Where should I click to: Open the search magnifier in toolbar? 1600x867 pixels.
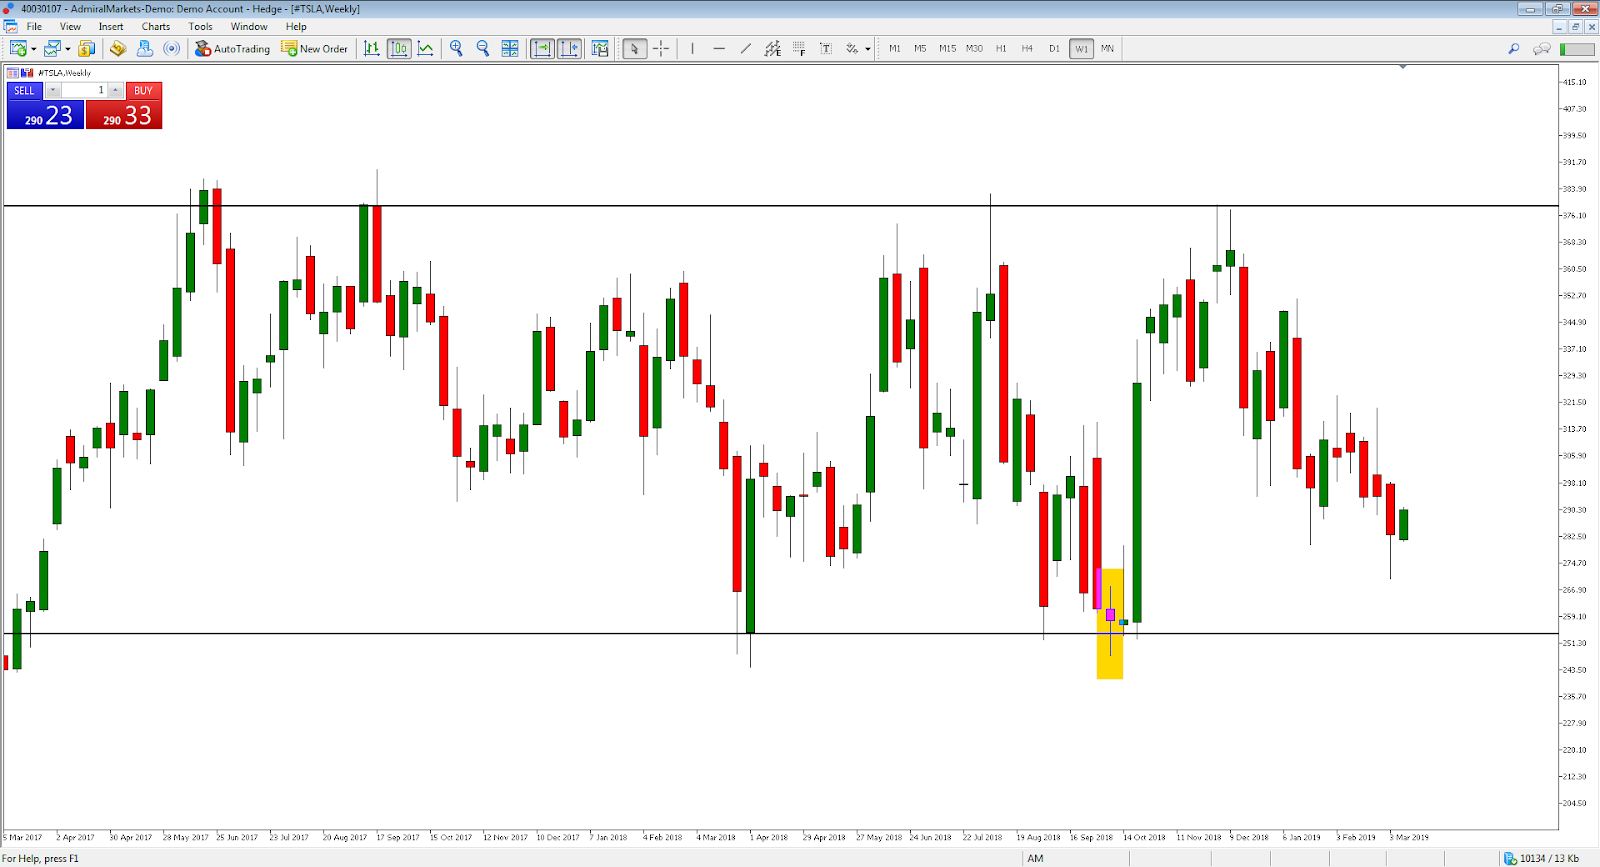tap(1514, 48)
